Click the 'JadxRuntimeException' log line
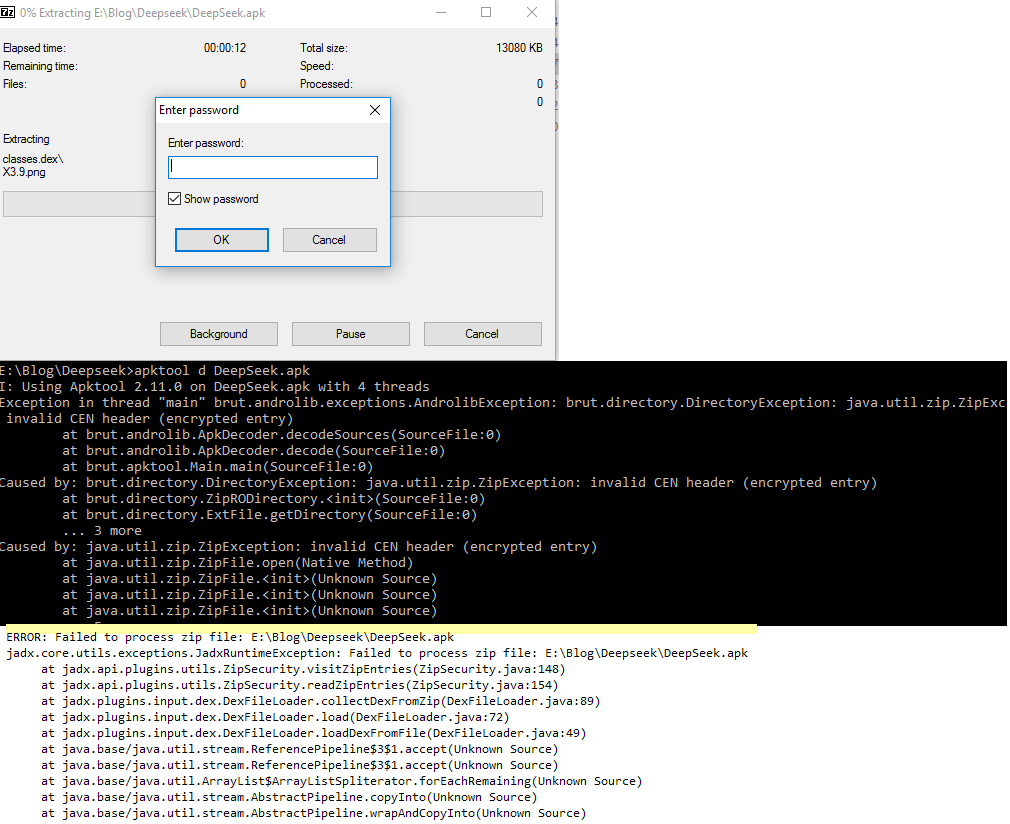Screen dimensions: 1010x824 pos(377,653)
